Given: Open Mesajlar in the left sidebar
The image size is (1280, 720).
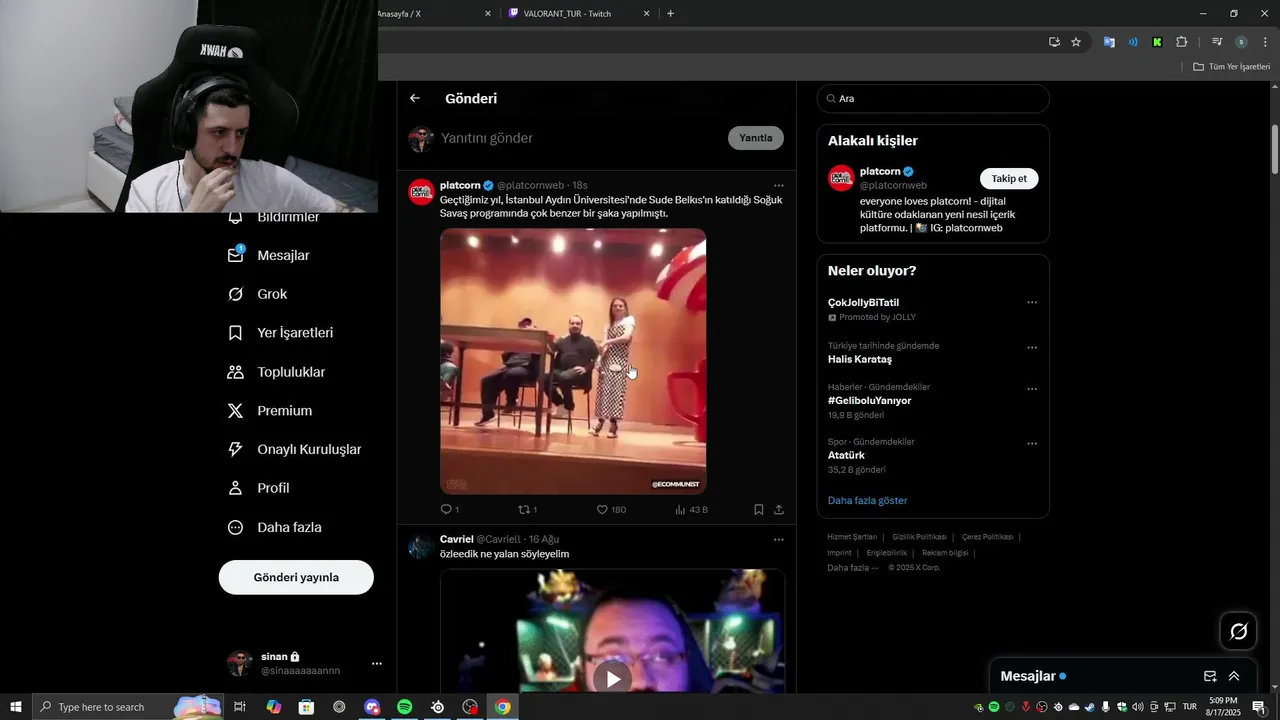Looking at the screenshot, I should click(x=269, y=256).
